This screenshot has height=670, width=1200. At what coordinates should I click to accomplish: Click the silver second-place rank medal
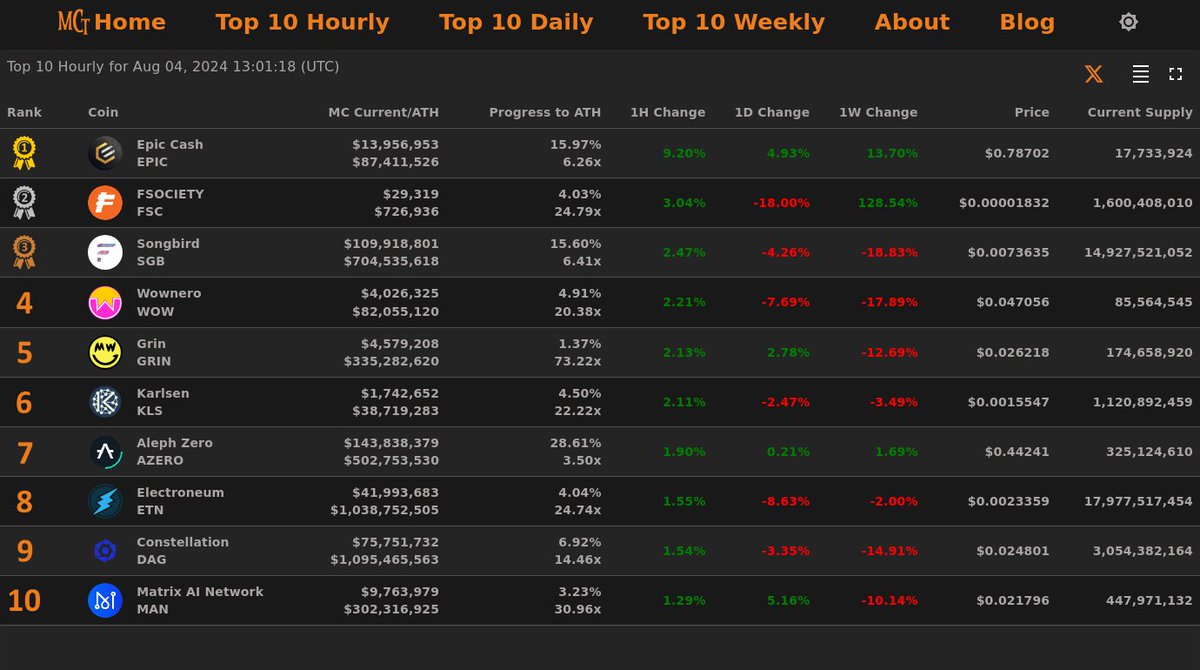point(24,203)
